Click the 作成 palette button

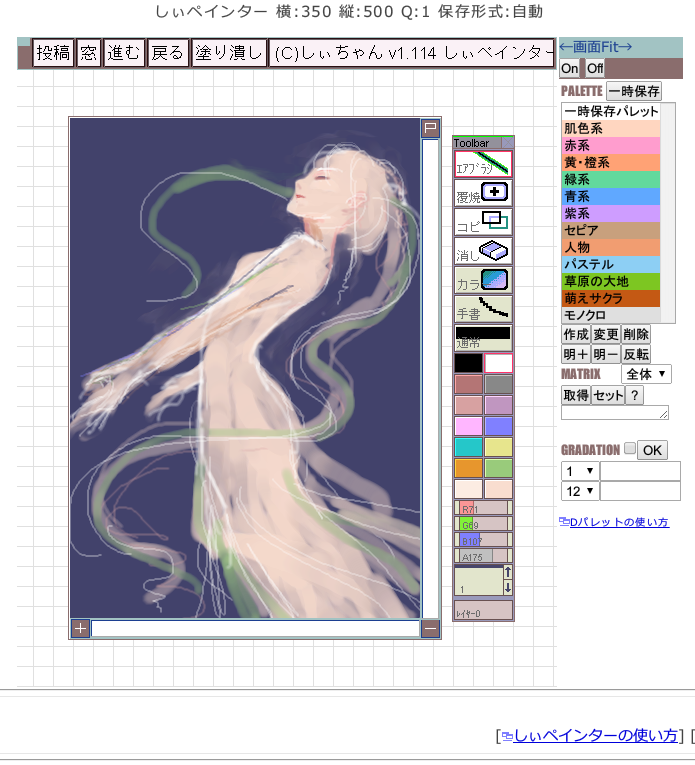point(576,335)
